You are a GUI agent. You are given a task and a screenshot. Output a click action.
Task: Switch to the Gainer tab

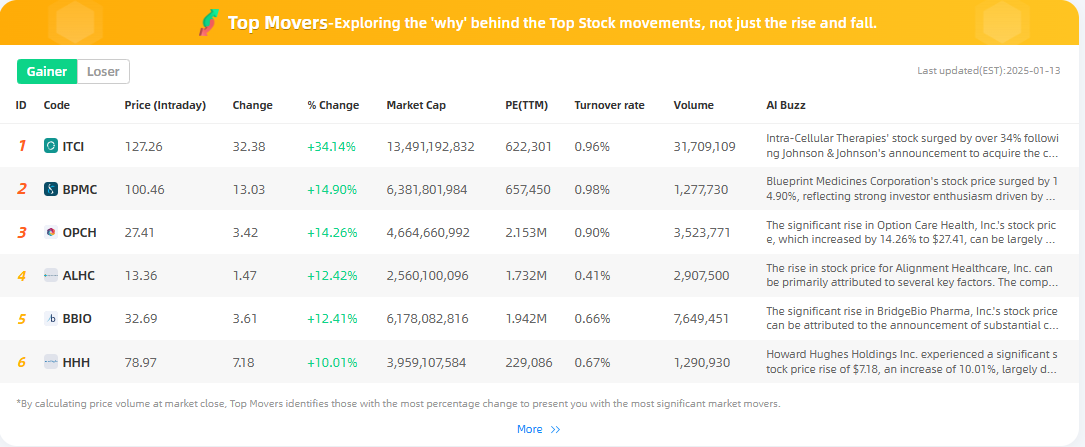(47, 71)
